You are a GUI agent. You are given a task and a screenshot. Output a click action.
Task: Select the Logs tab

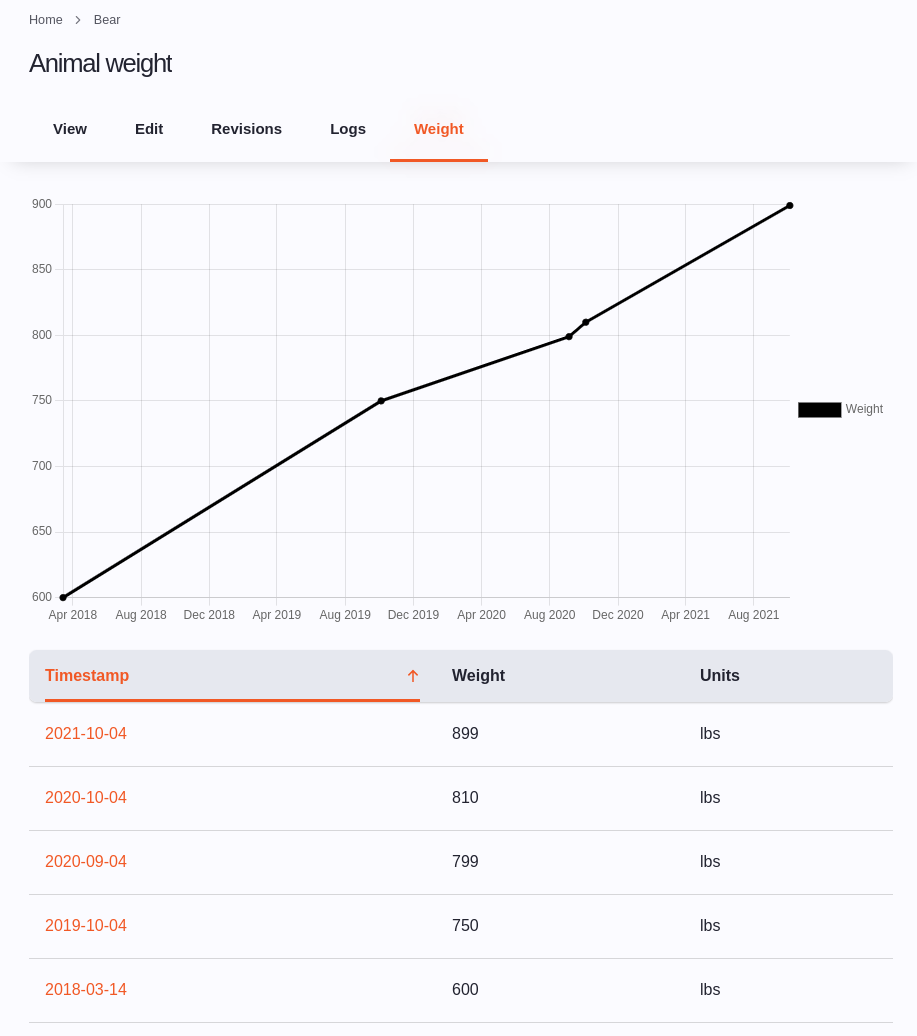[x=347, y=128]
